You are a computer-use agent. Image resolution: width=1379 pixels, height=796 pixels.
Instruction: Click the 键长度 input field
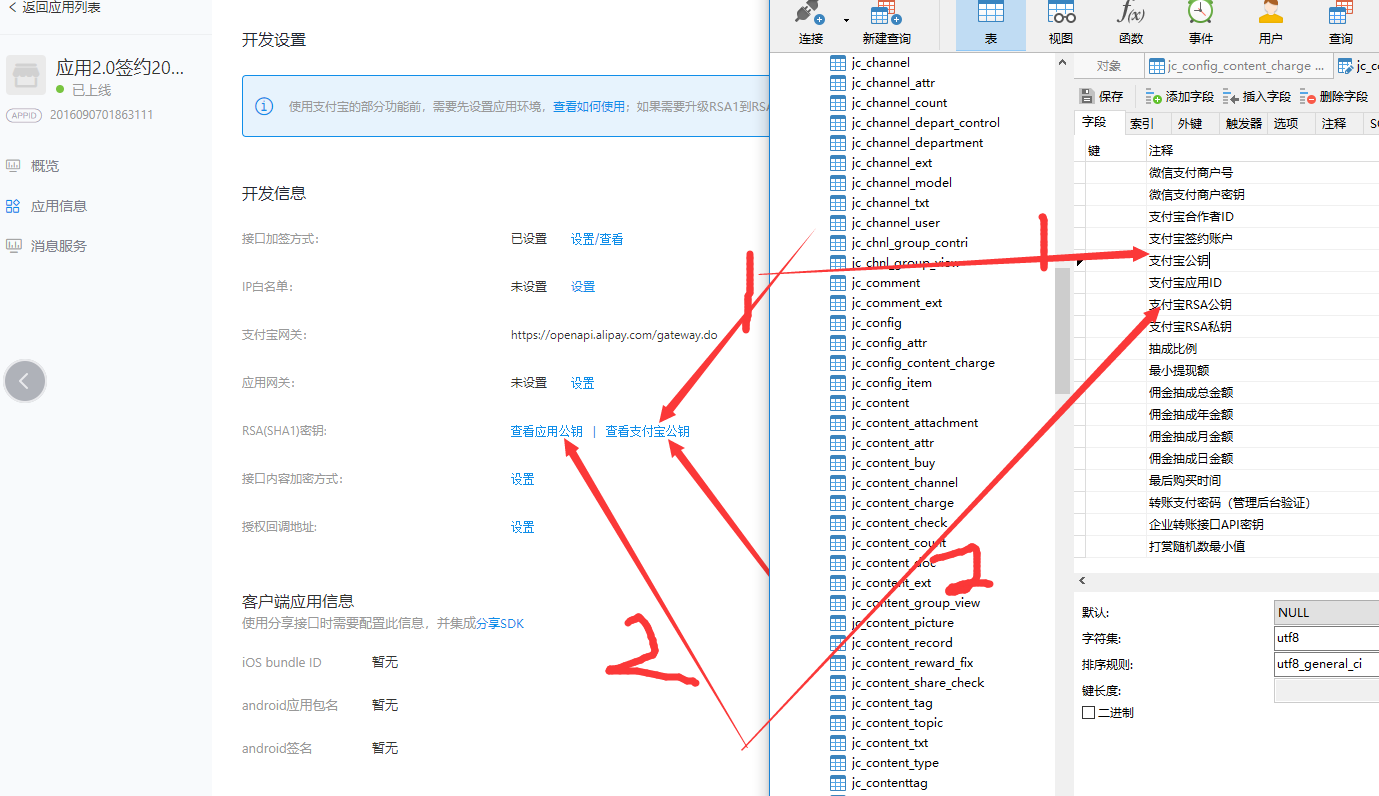[x=1326, y=690]
